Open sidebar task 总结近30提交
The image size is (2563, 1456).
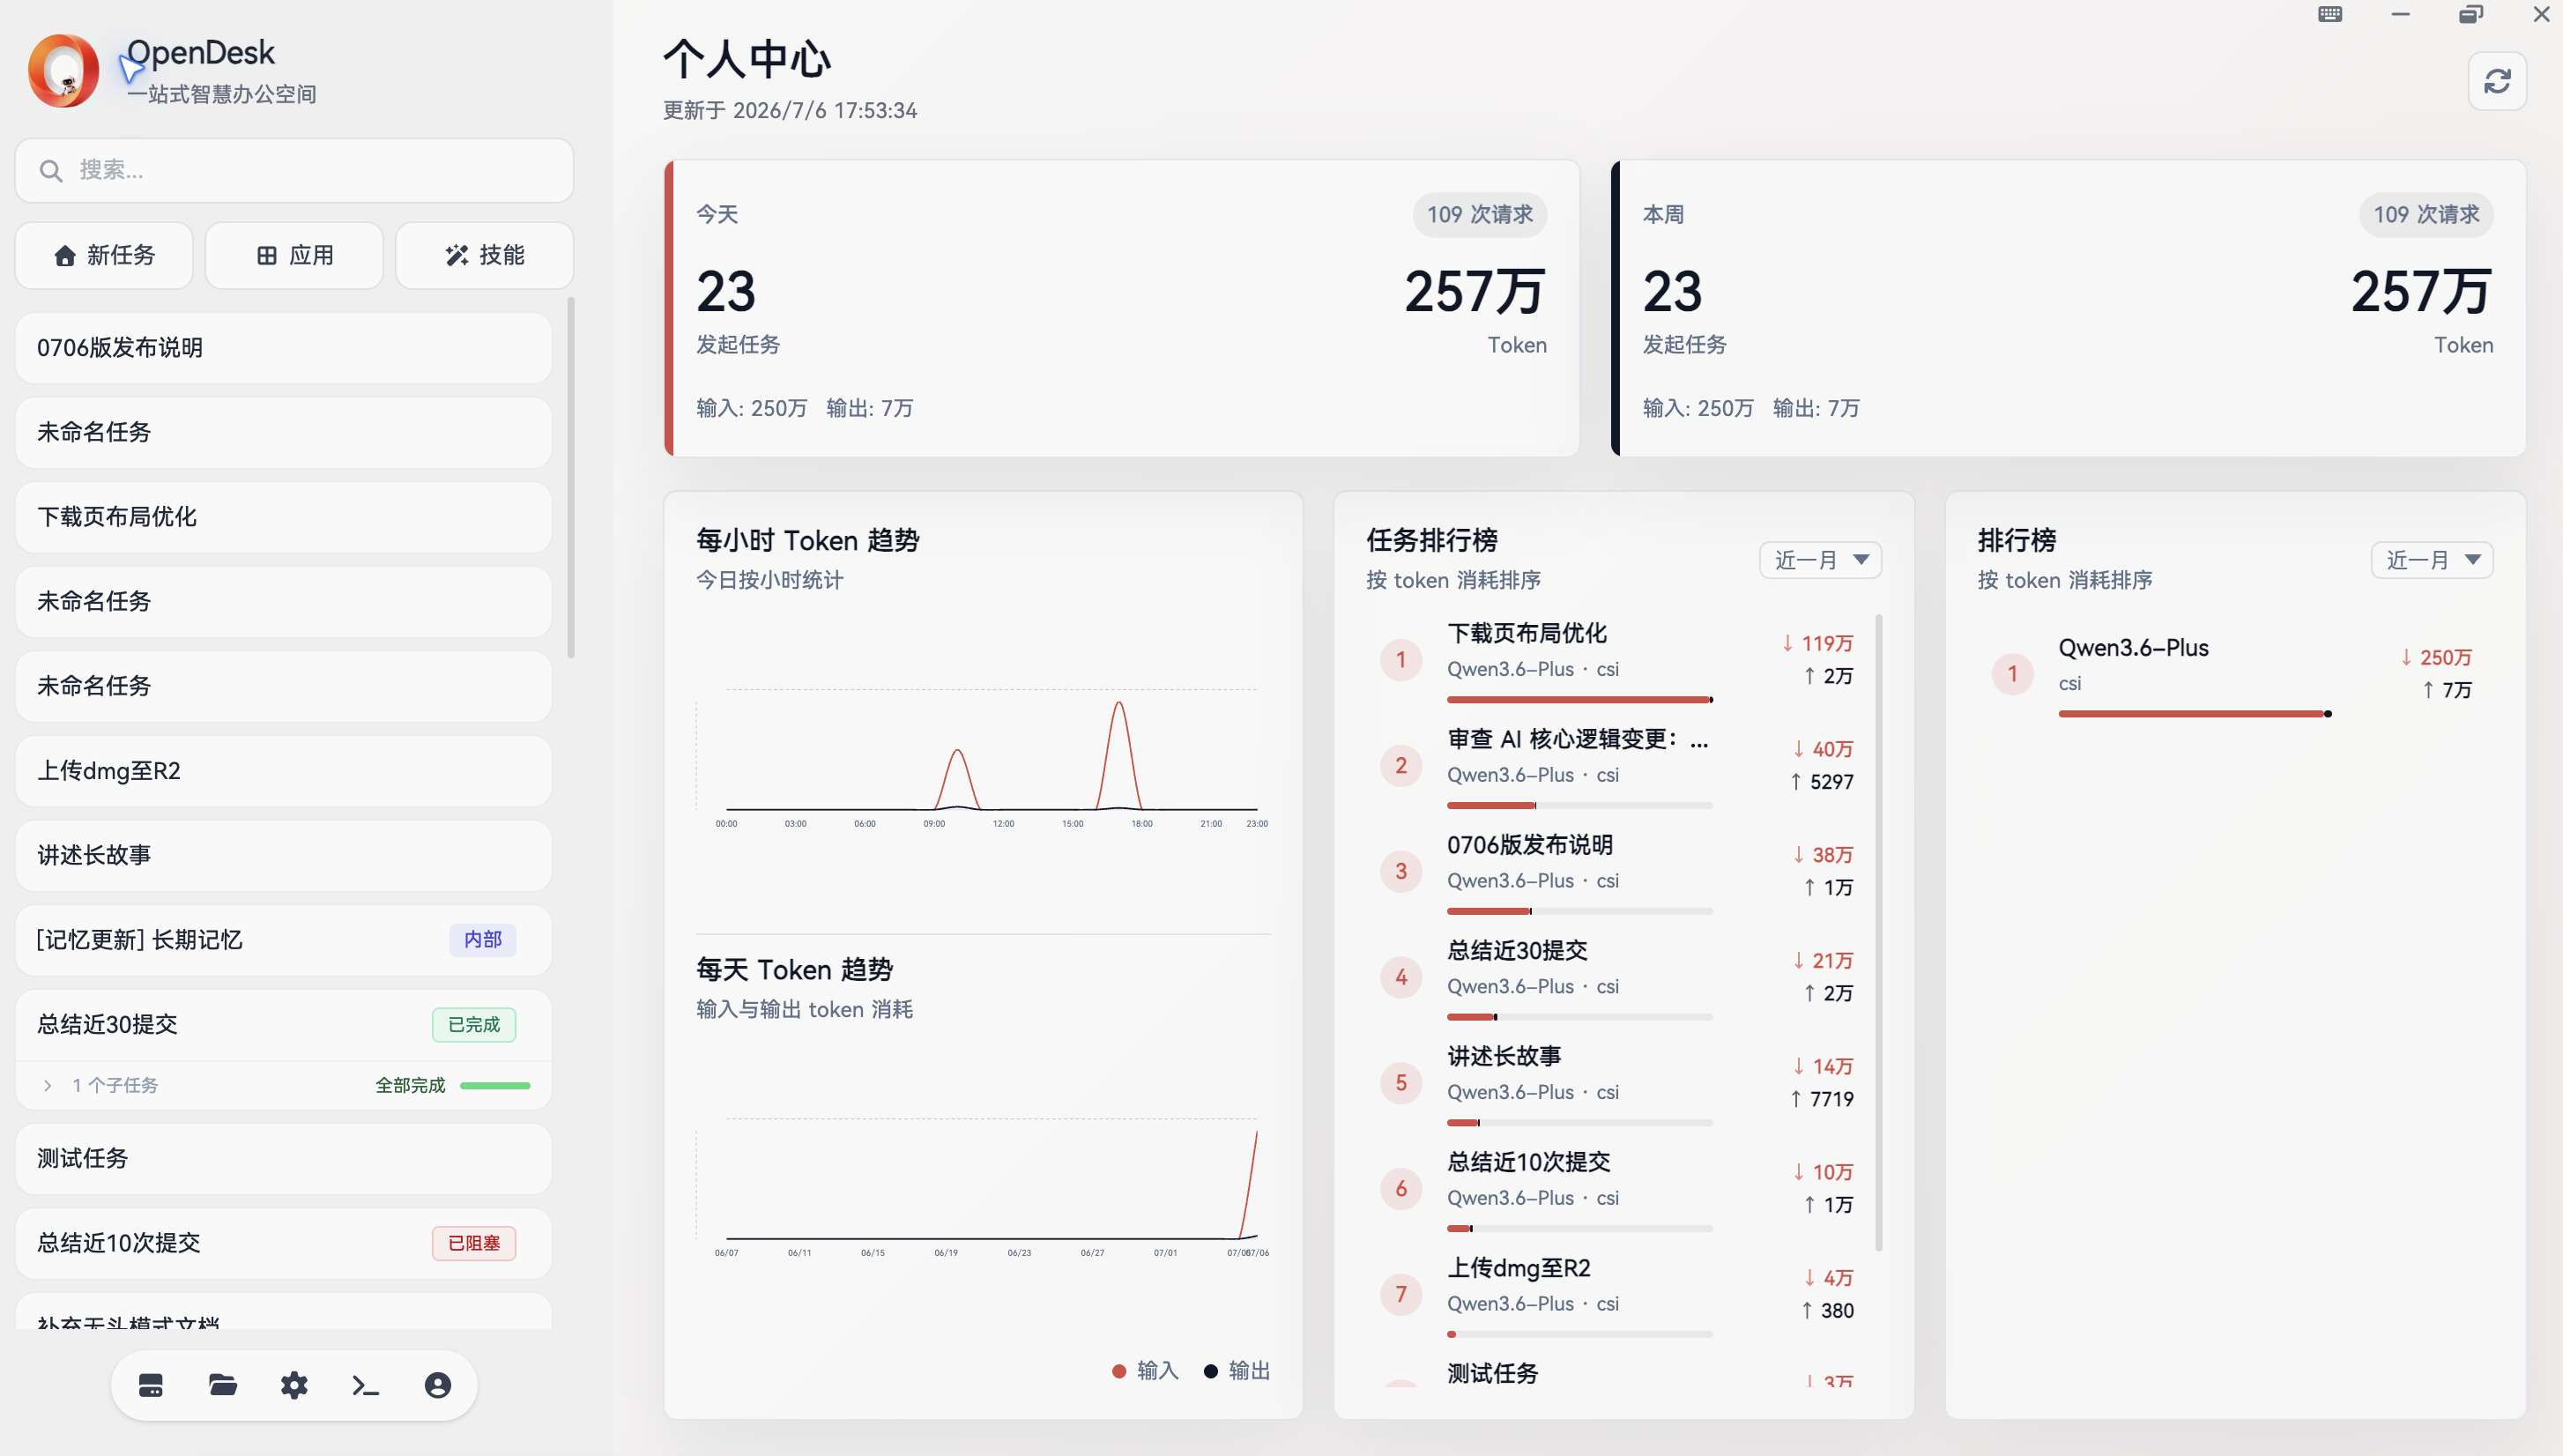[284, 1024]
